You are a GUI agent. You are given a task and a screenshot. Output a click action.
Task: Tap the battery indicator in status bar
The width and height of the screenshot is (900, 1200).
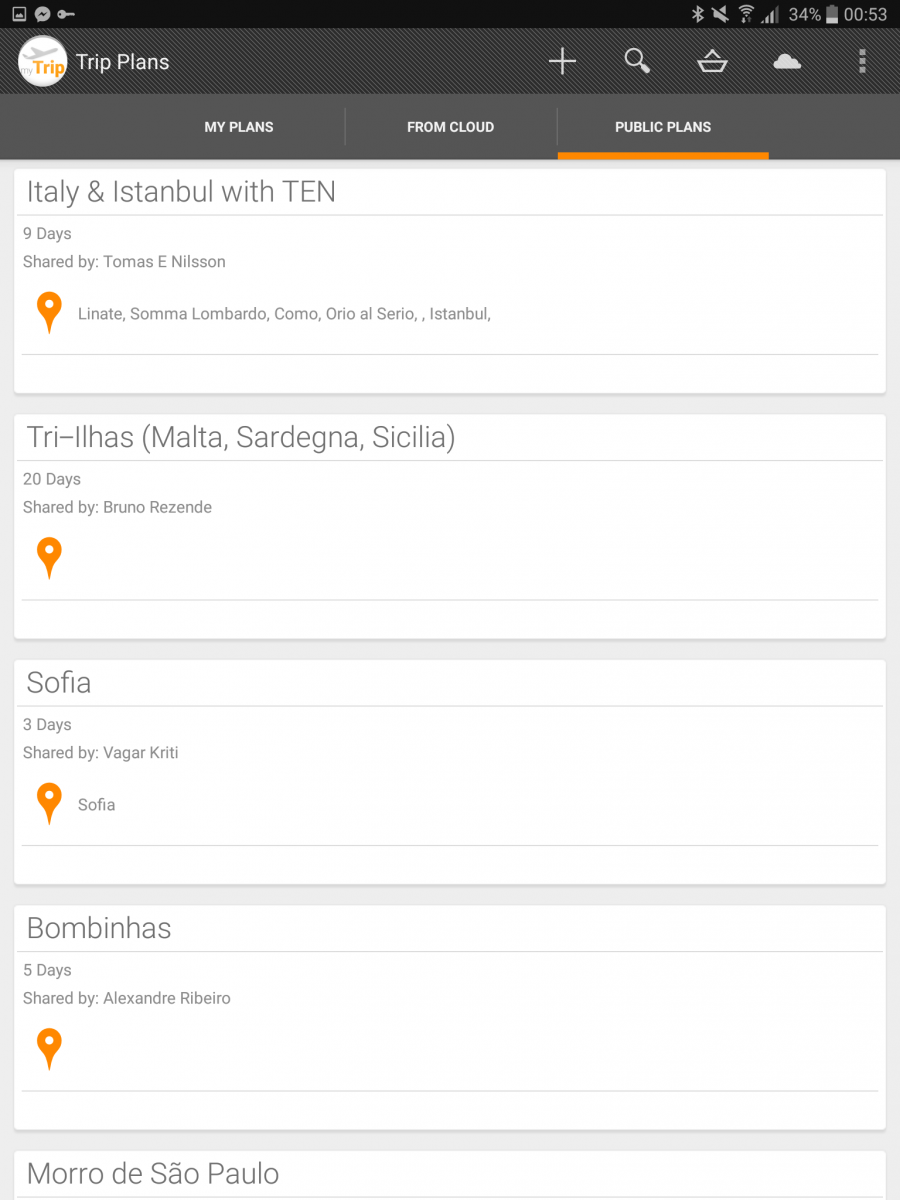click(x=832, y=14)
